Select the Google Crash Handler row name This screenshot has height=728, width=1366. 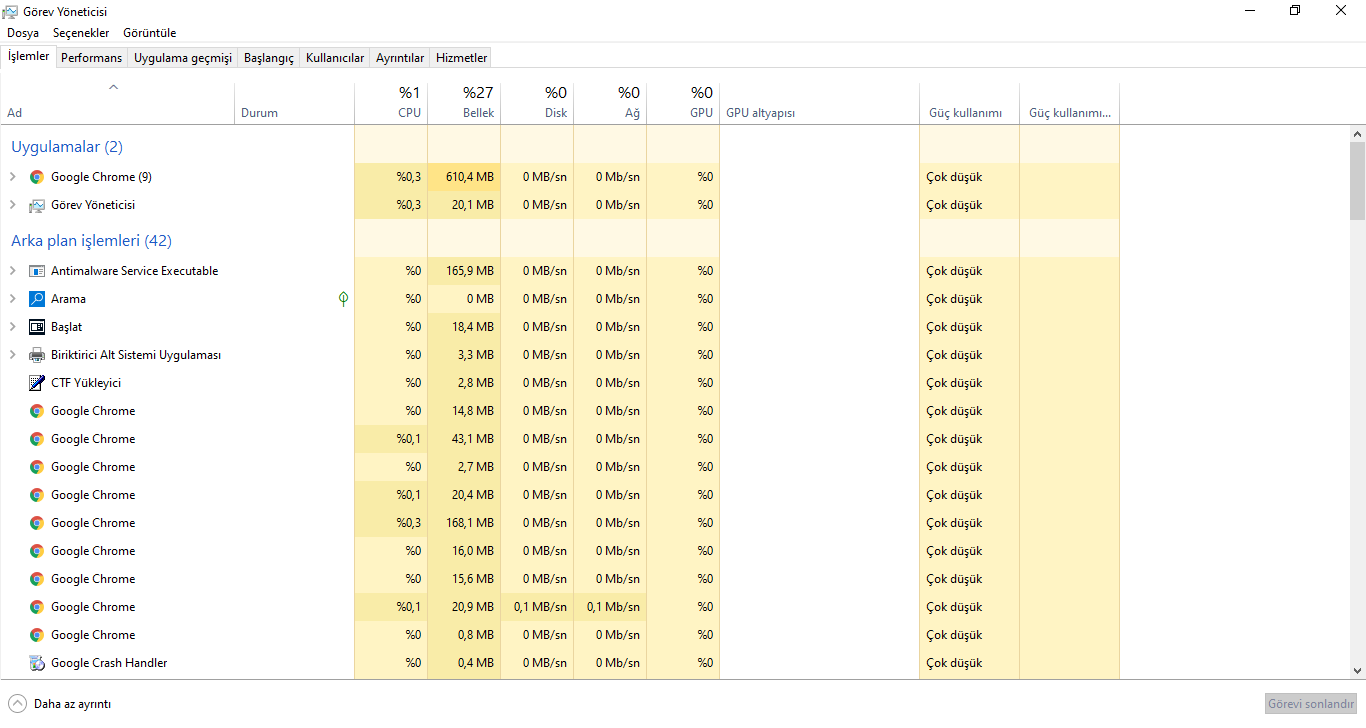109,663
